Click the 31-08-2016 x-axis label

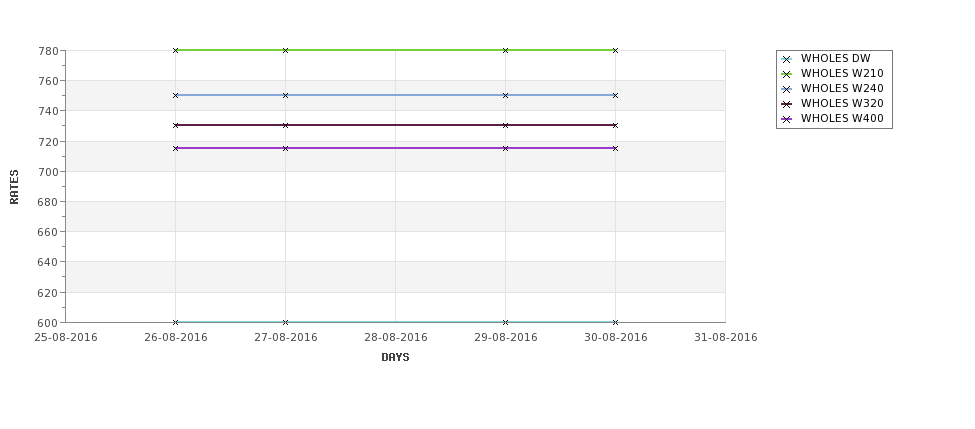[x=726, y=338]
